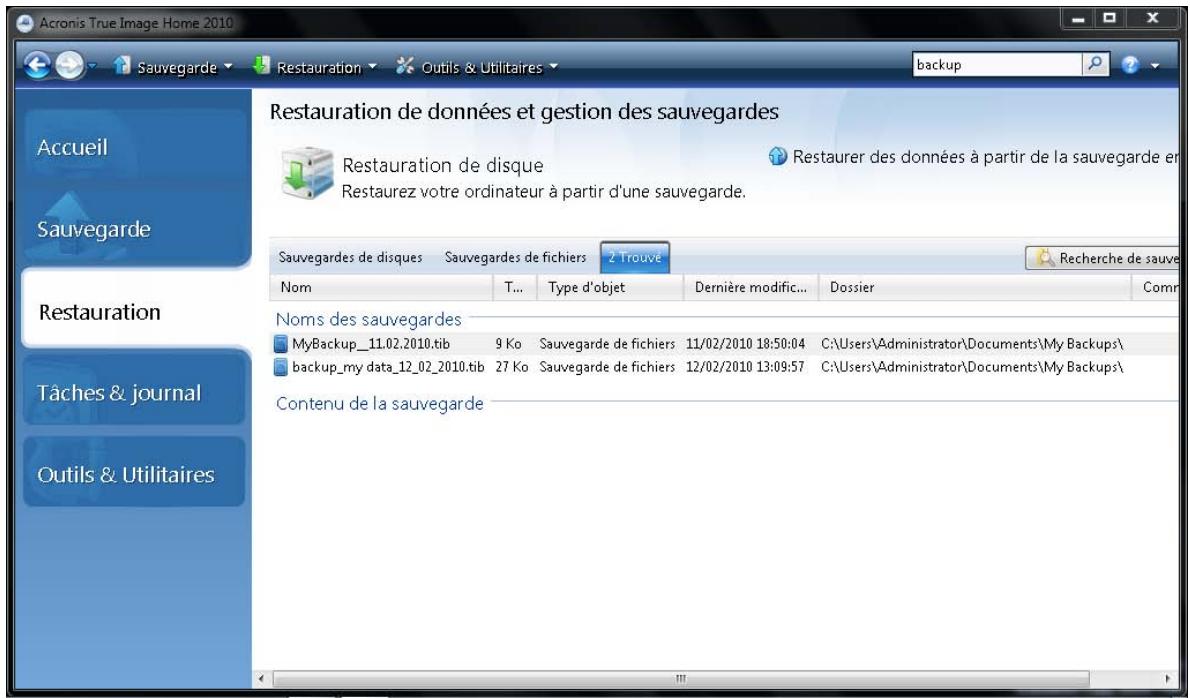Open the Accueil sidebar section
This screenshot has width=1190, height=698.
pos(137,146)
